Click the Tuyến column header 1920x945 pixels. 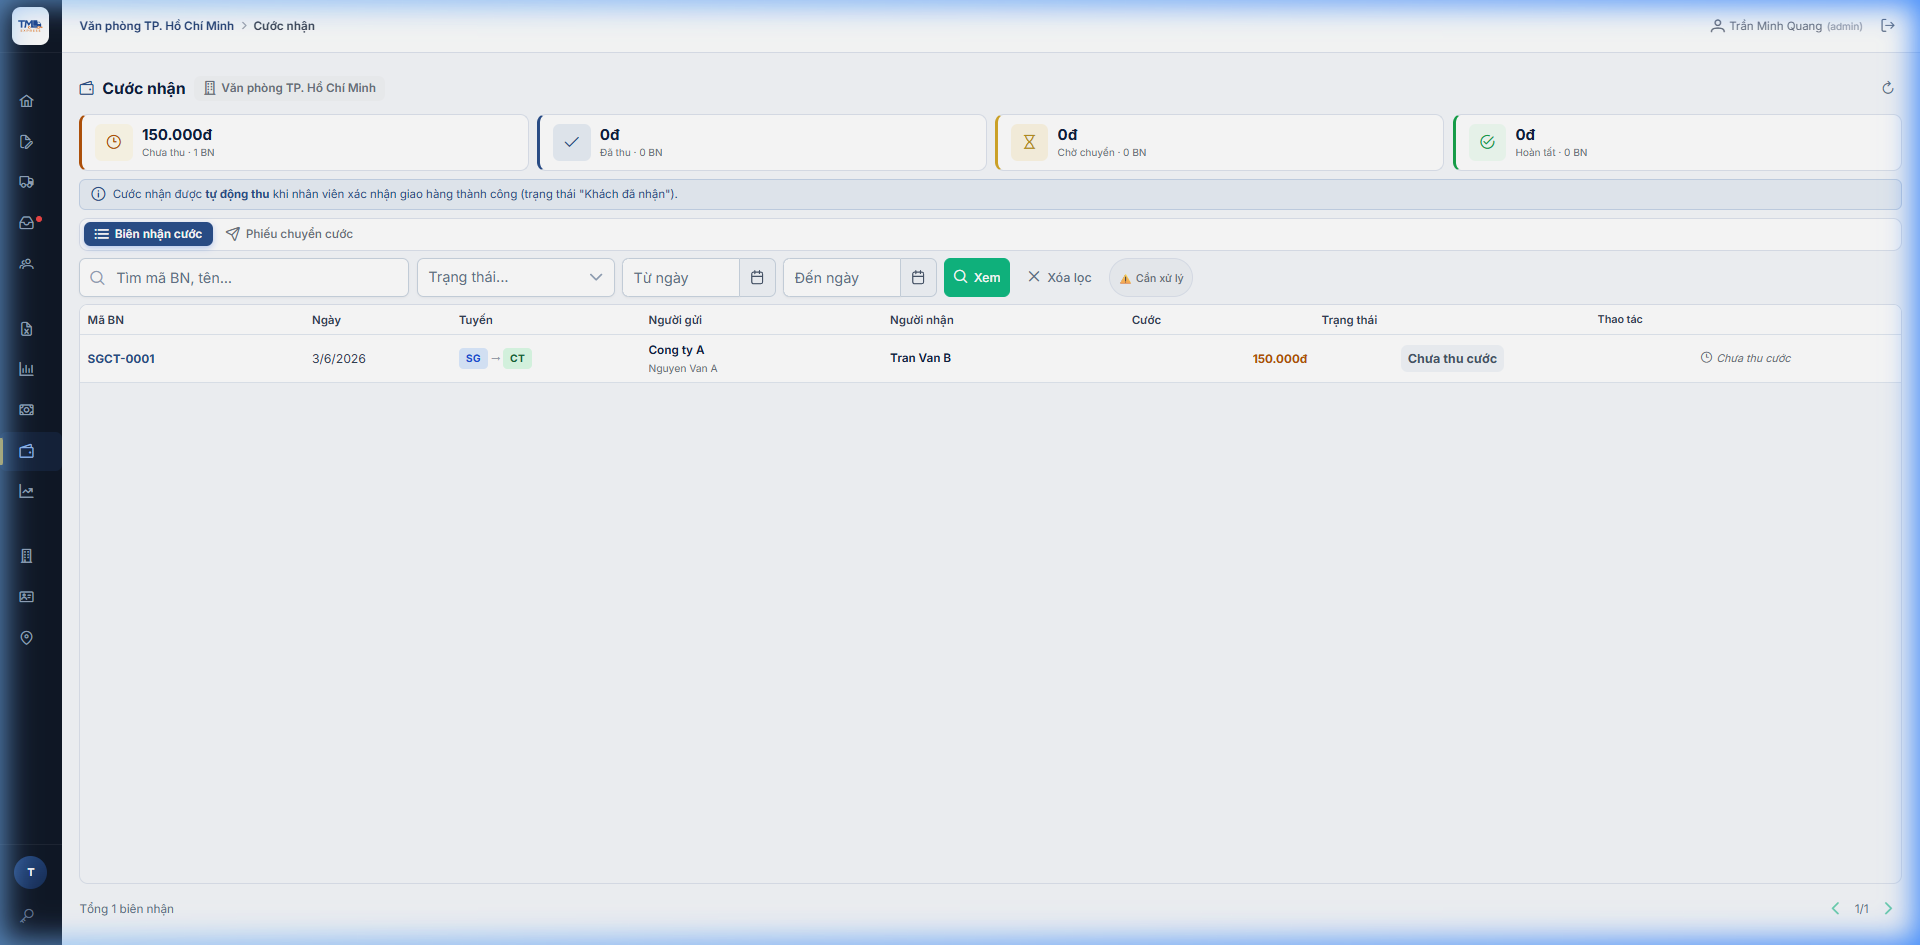[x=476, y=320]
